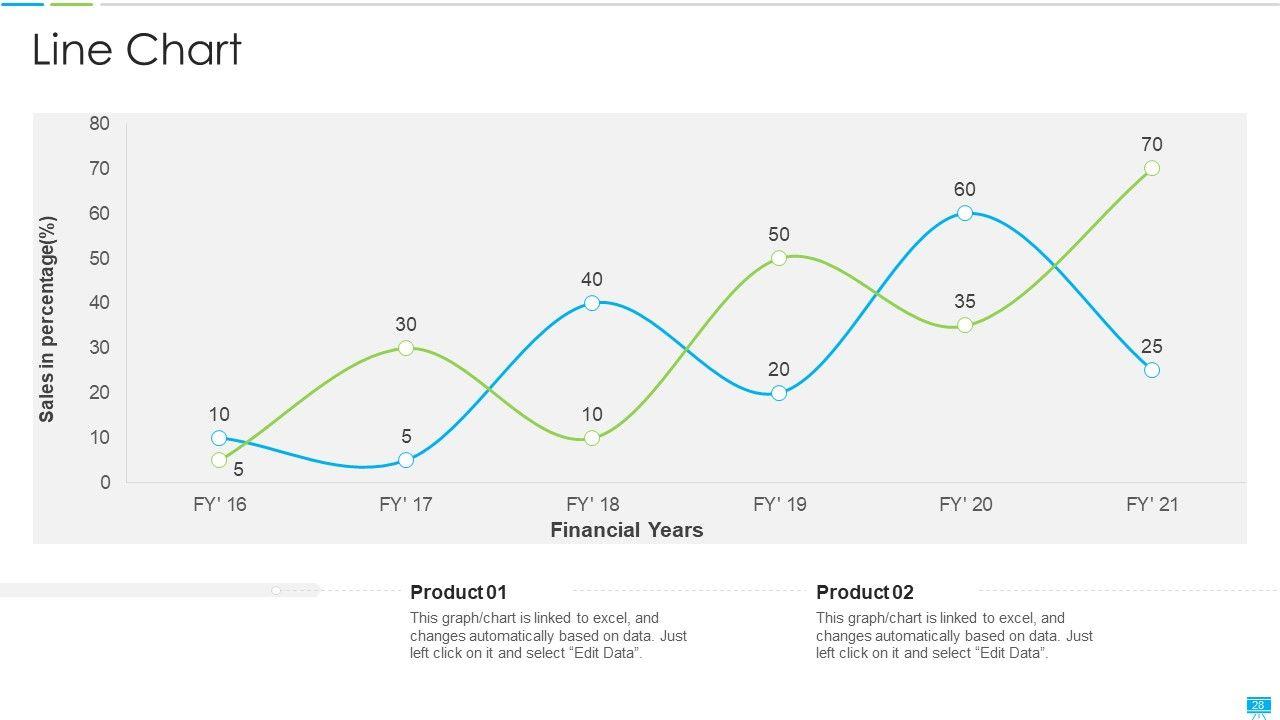Select the blue marker valued 60

pyautogui.click(x=965, y=213)
